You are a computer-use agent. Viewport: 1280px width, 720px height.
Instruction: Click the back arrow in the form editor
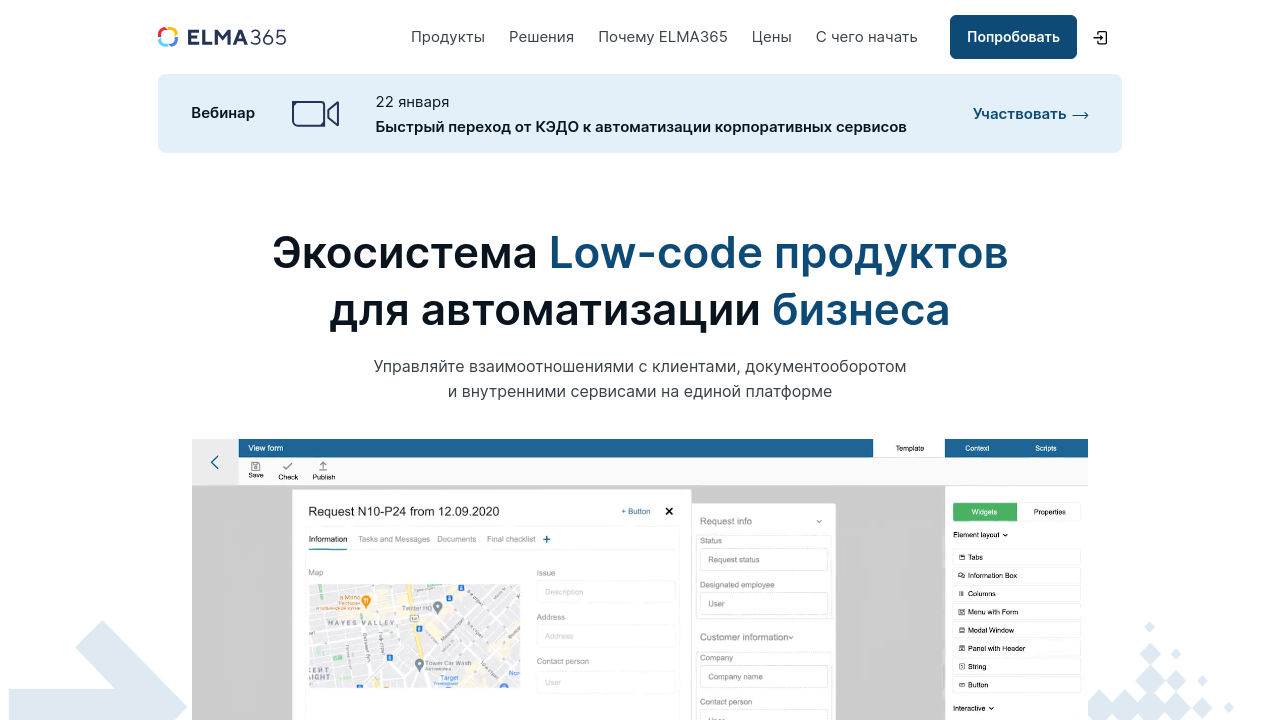[x=215, y=462]
